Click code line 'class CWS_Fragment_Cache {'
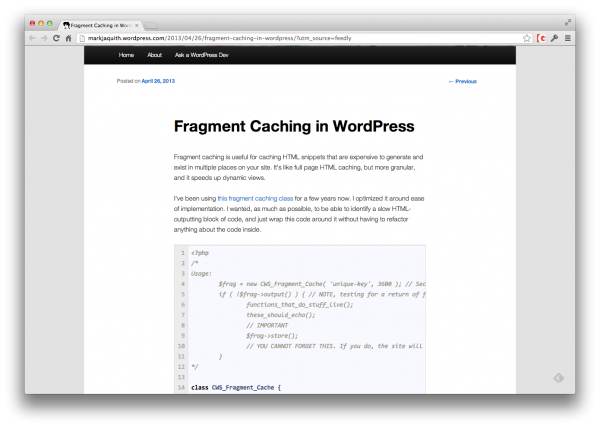Screen dimensions: 600x428 (x=236, y=387)
